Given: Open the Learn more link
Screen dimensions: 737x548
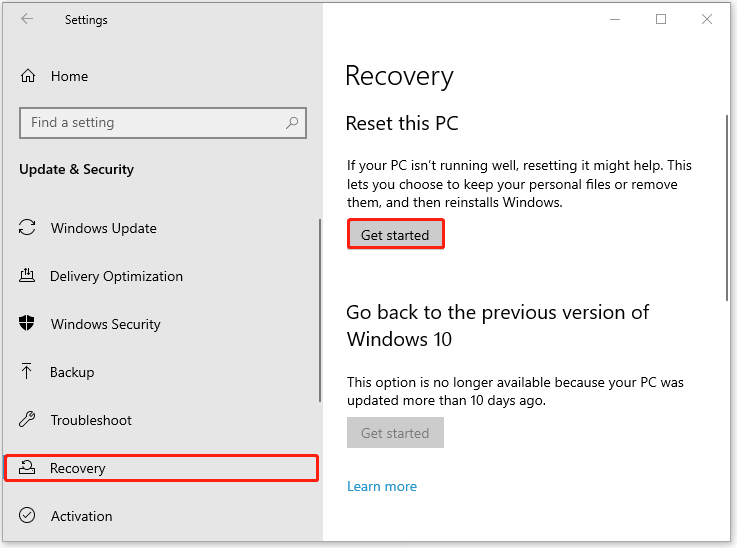Looking at the screenshot, I should [382, 486].
